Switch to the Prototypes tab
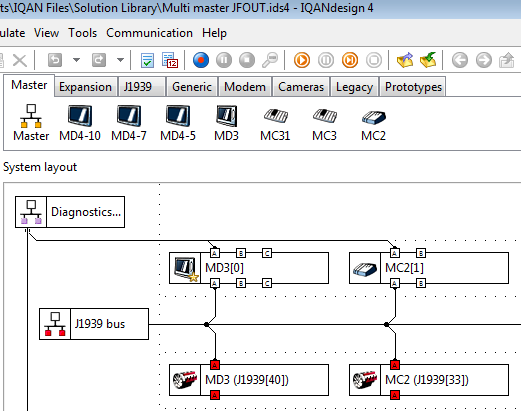 (x=413, y=87)
